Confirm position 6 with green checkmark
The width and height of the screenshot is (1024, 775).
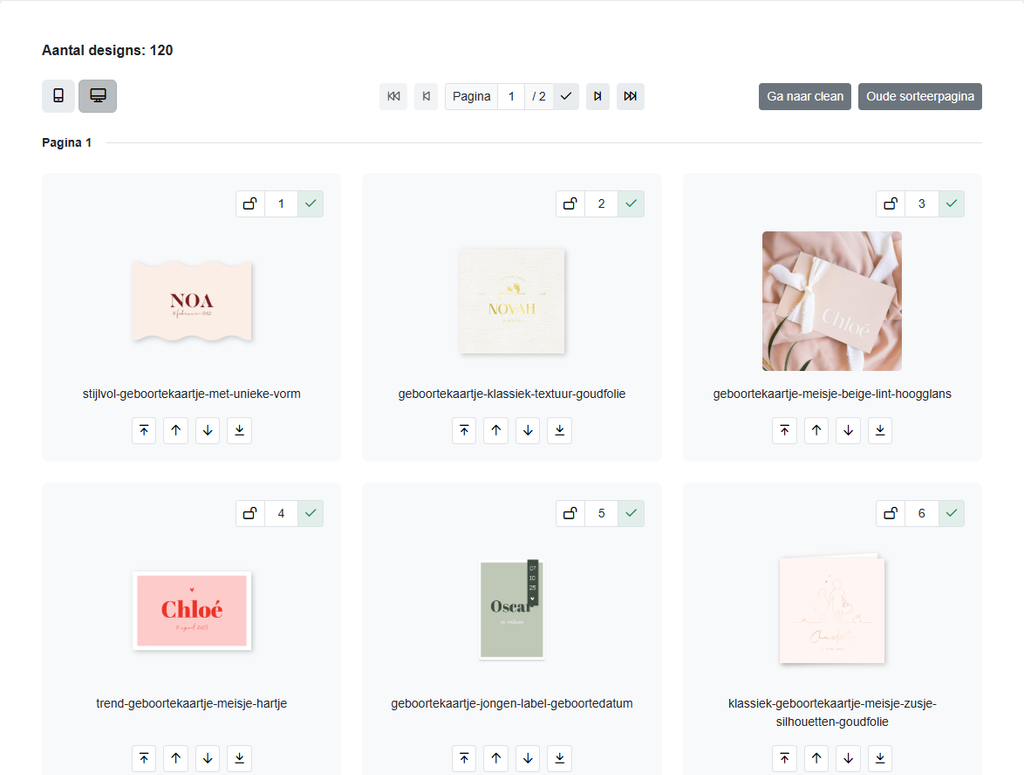(952, 513)
